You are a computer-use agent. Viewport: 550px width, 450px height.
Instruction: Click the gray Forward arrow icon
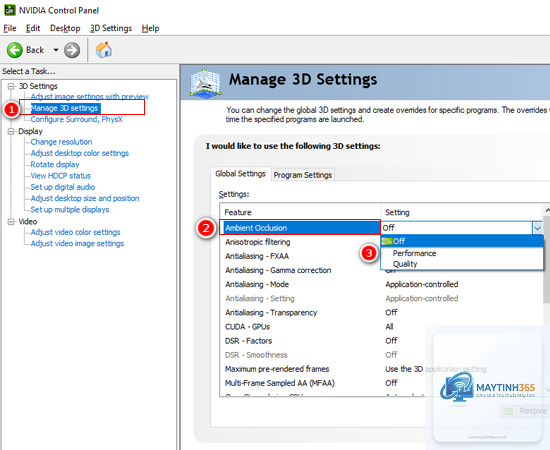72,50
